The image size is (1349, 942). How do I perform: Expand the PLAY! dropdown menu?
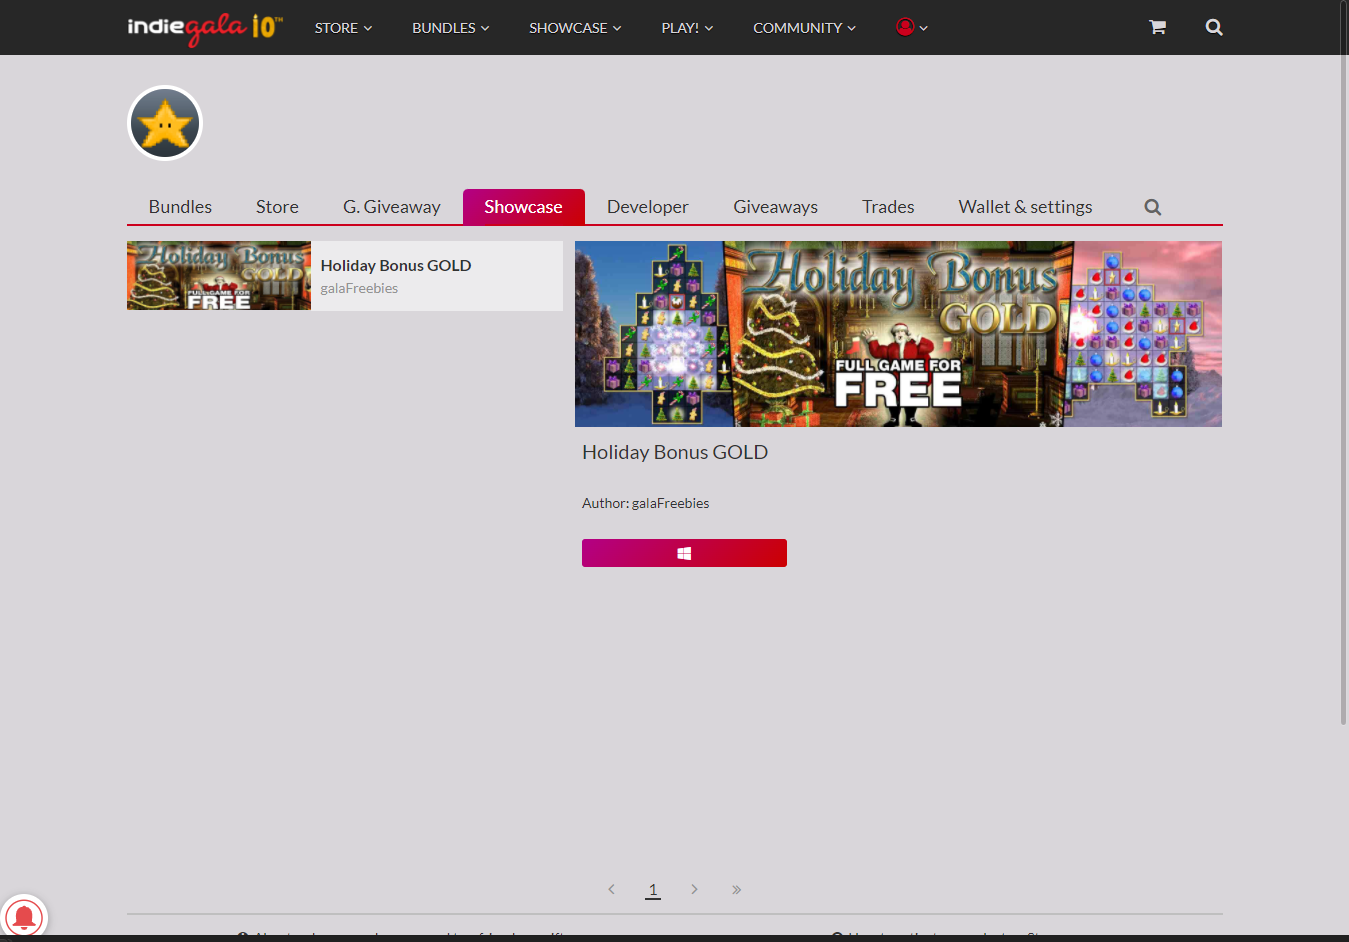[x=687, y=28]
